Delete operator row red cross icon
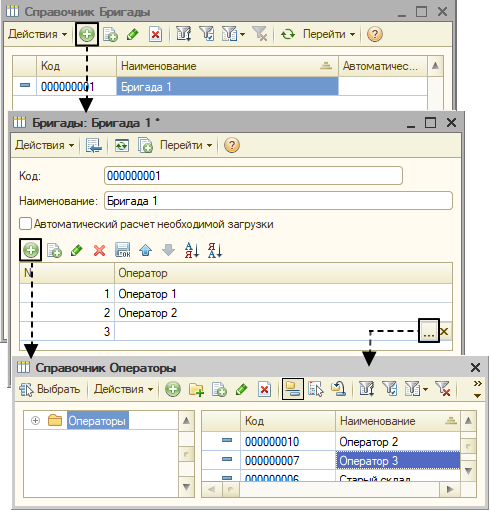Image resolution: width=490 pixels, height=511 pixels. tap(99, 250)
